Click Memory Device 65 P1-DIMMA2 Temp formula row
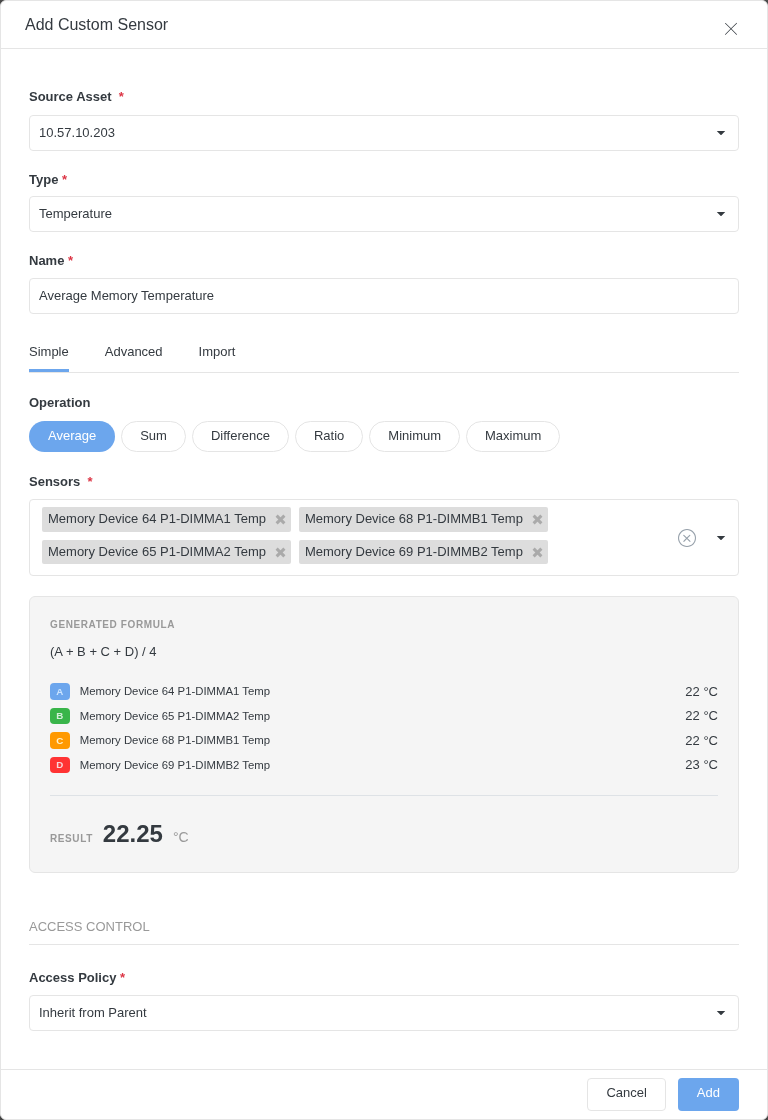Viewport: 768px width, 1120px height. (x=384, y=716)
